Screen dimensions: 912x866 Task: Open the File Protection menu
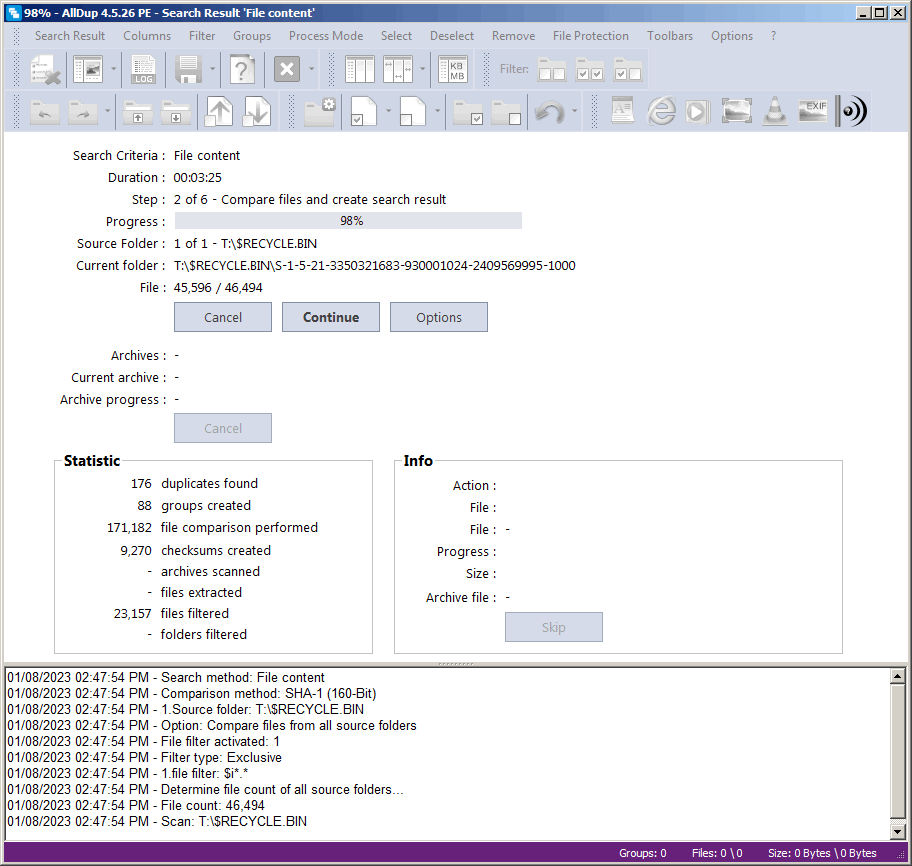pyautogui.click(x=590, y=36)
